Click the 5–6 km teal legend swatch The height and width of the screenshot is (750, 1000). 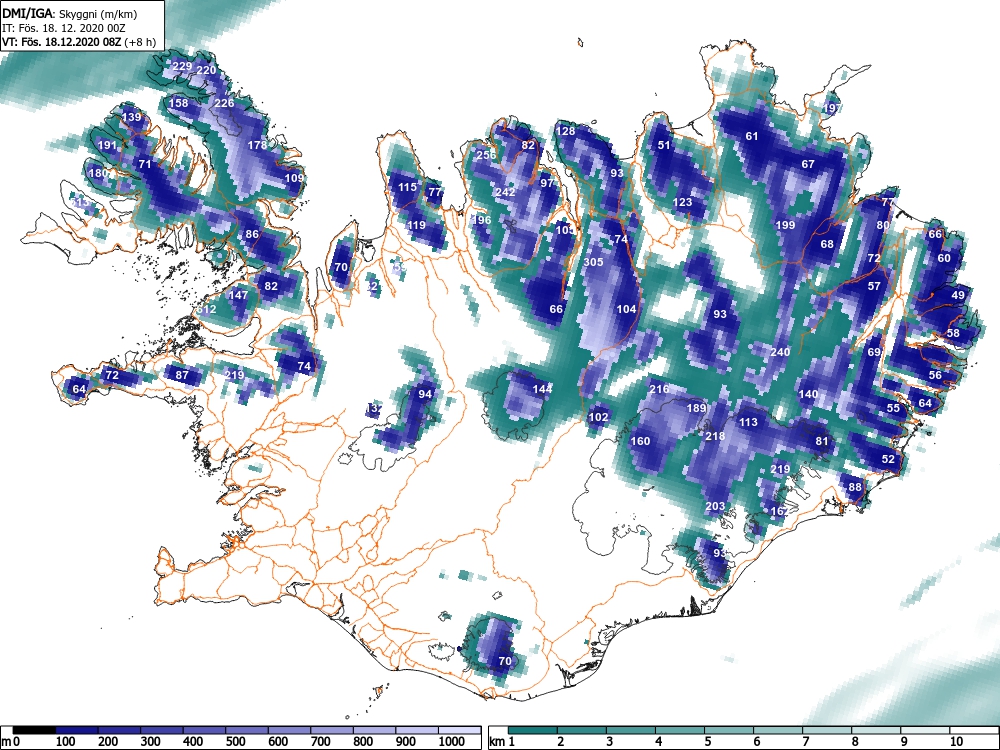tap(729, 730)
